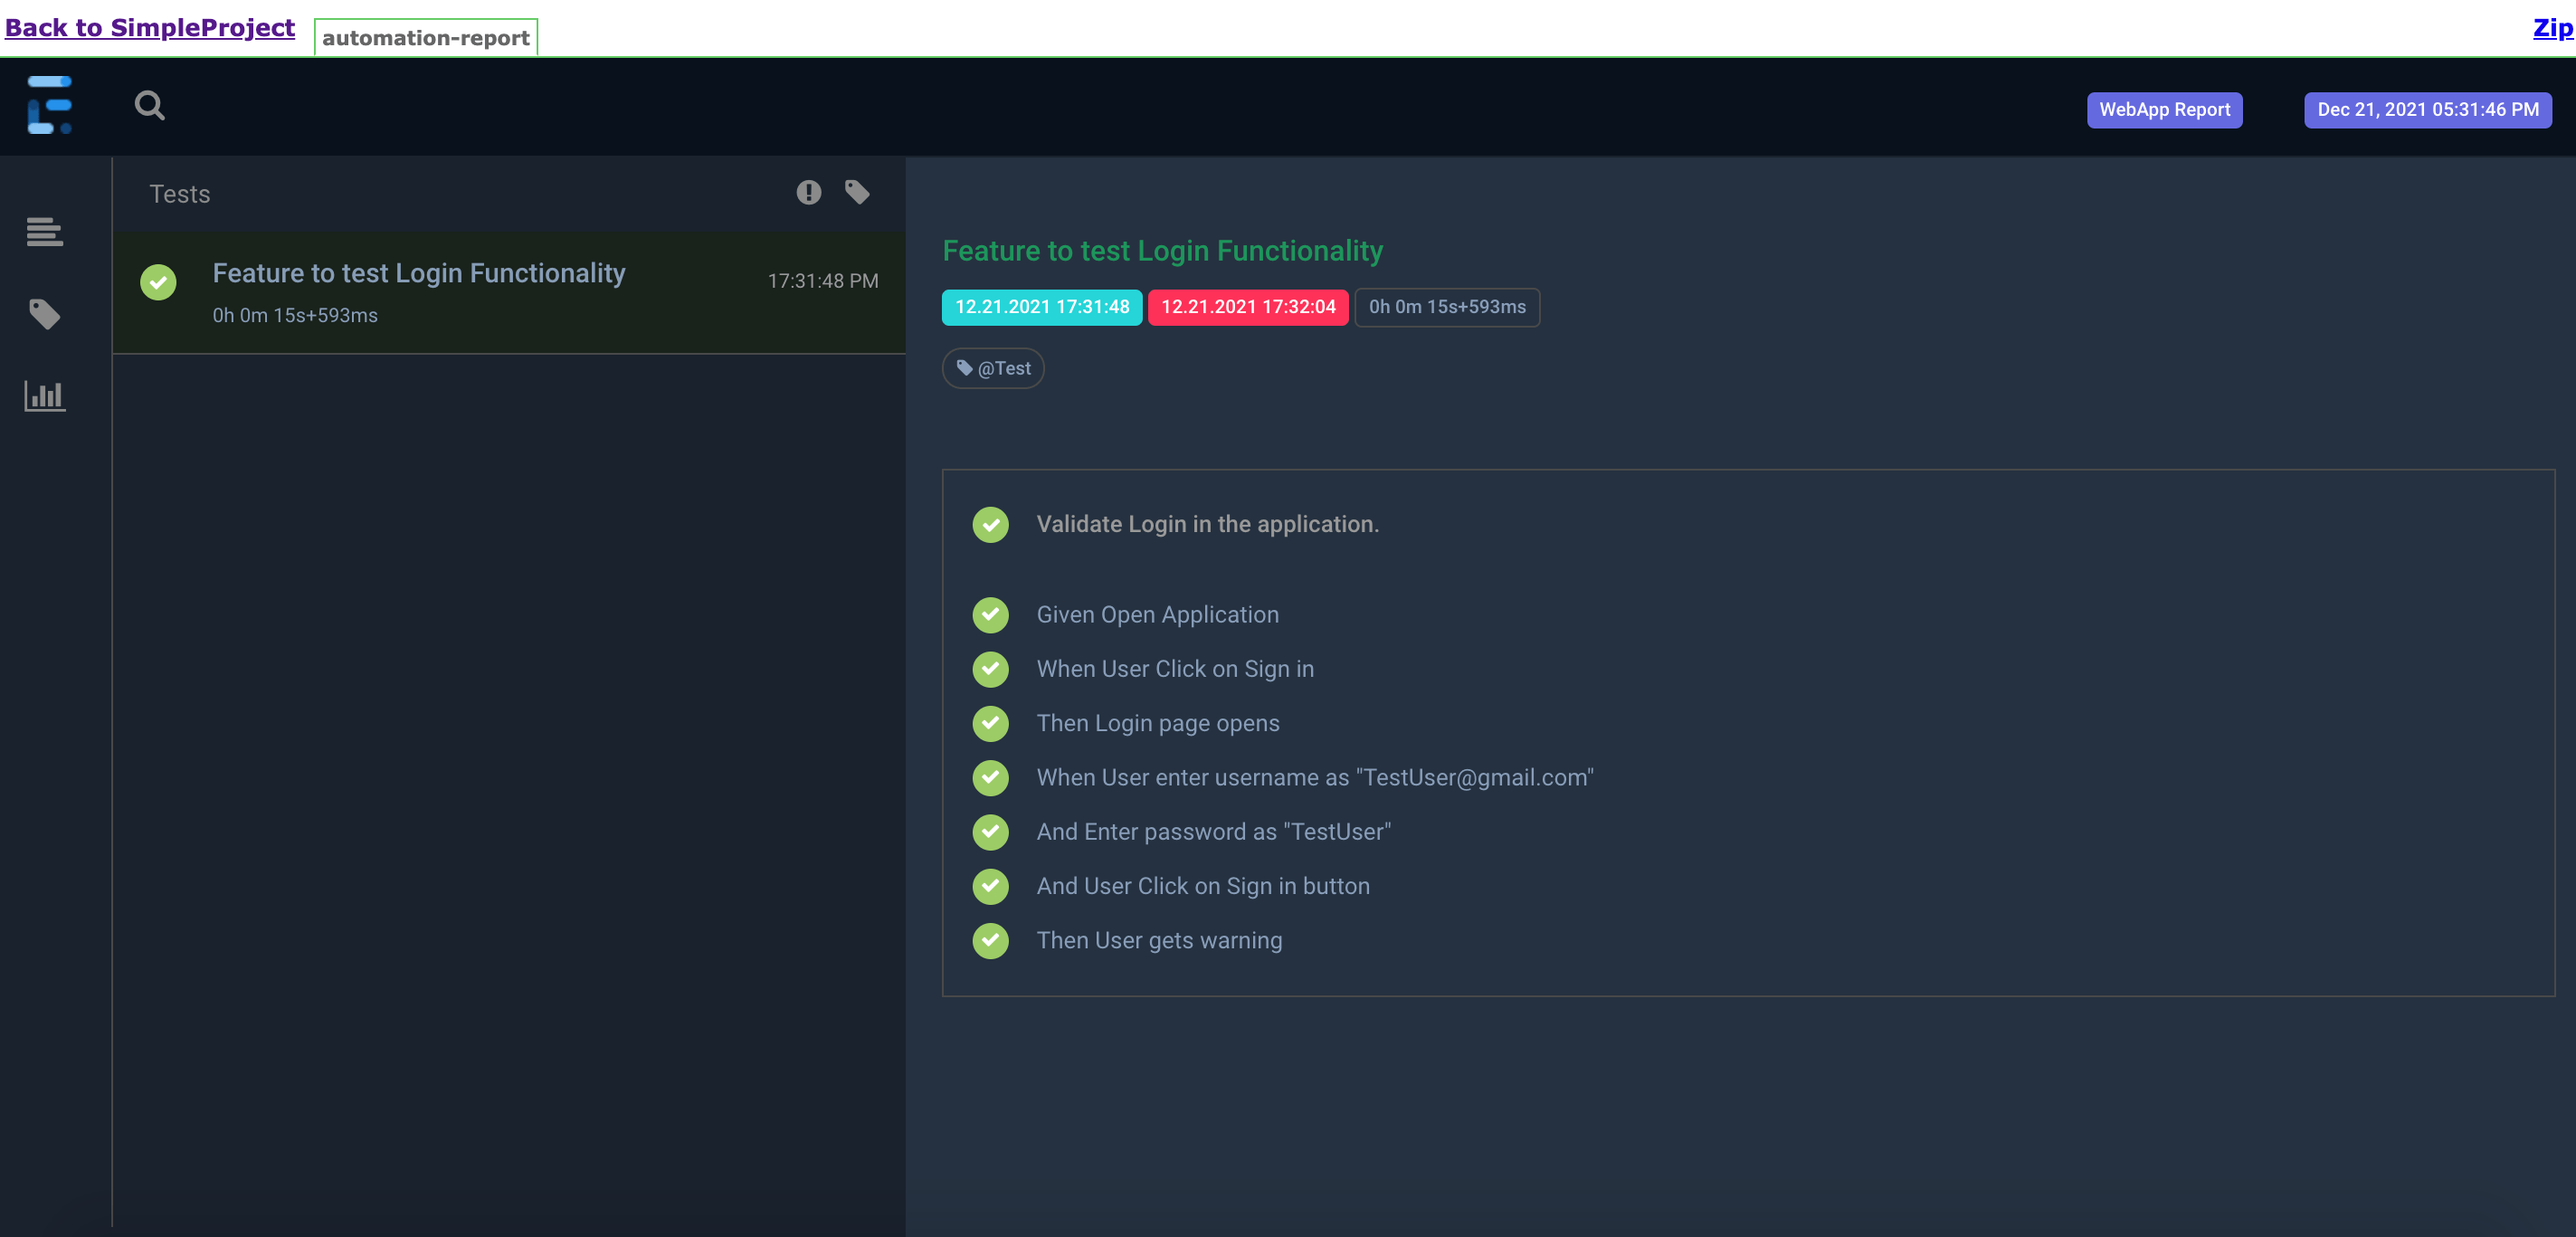Click the pass icon for Validate Login scenario
This screenshot has width=2576, height=1237.
pyautogui.click(x=990, y=524)
